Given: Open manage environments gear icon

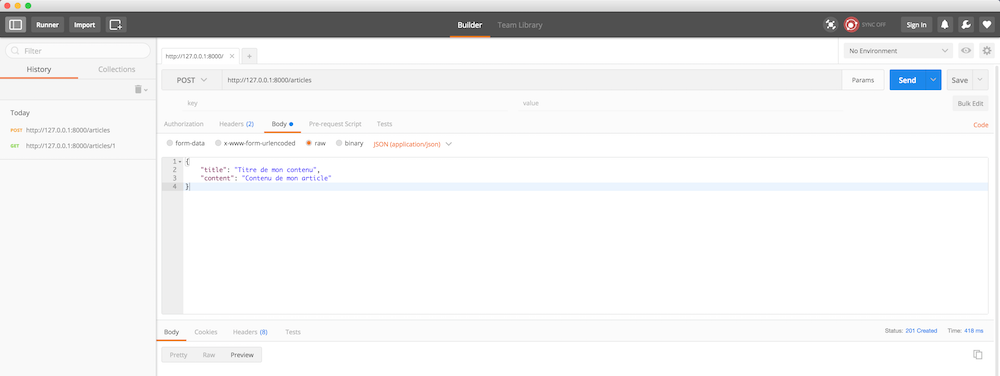Looking at the screenshot, I should coord(987,51).
